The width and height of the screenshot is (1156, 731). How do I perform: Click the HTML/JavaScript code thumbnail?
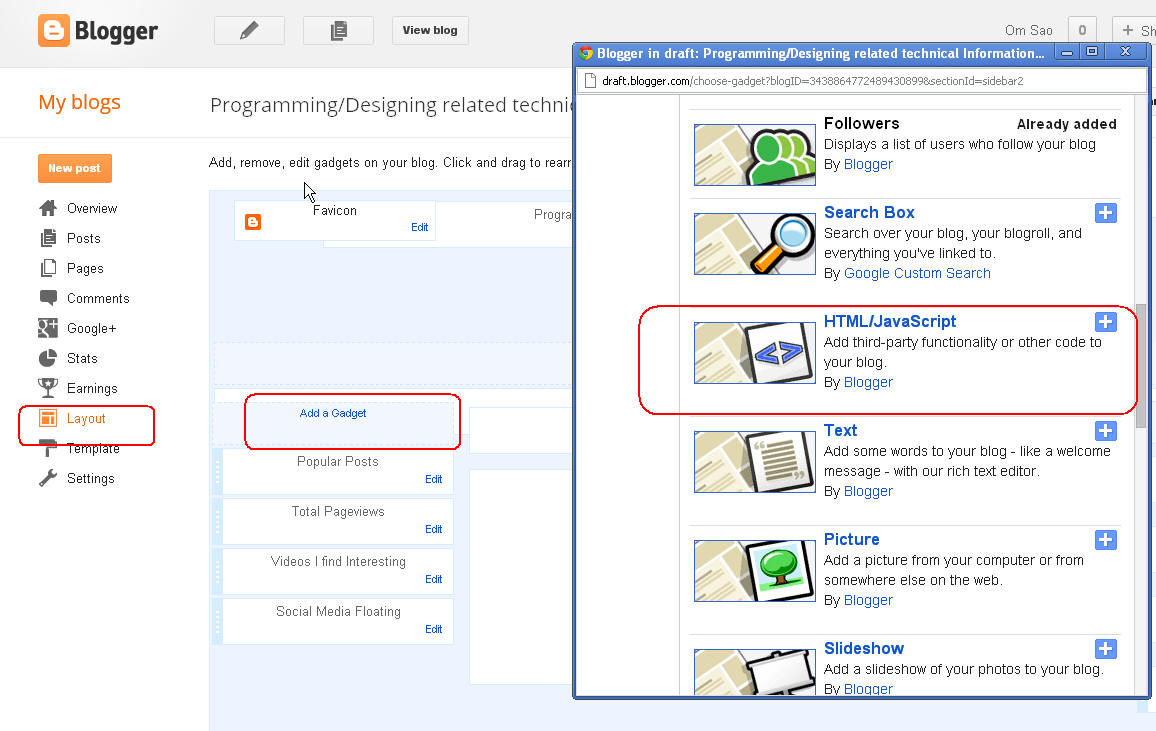click(754, 353)
